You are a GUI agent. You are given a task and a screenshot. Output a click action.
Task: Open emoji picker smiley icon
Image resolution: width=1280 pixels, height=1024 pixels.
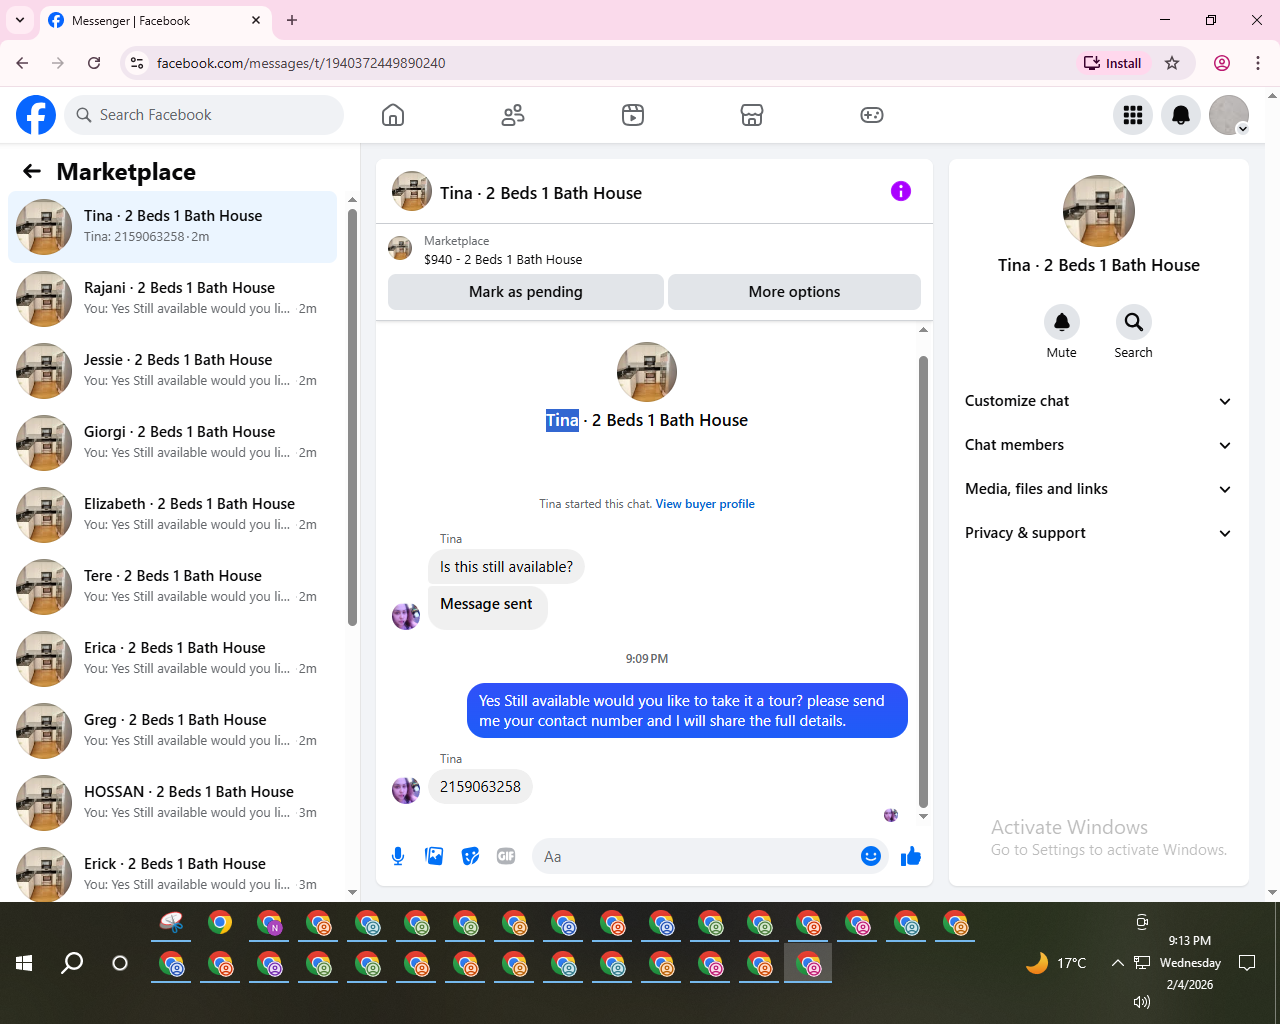coord(871,856)
